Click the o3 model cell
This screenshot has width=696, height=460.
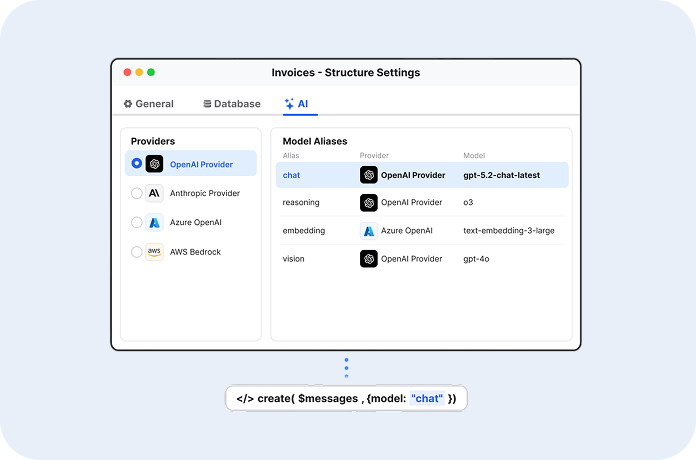pos(468,202)
